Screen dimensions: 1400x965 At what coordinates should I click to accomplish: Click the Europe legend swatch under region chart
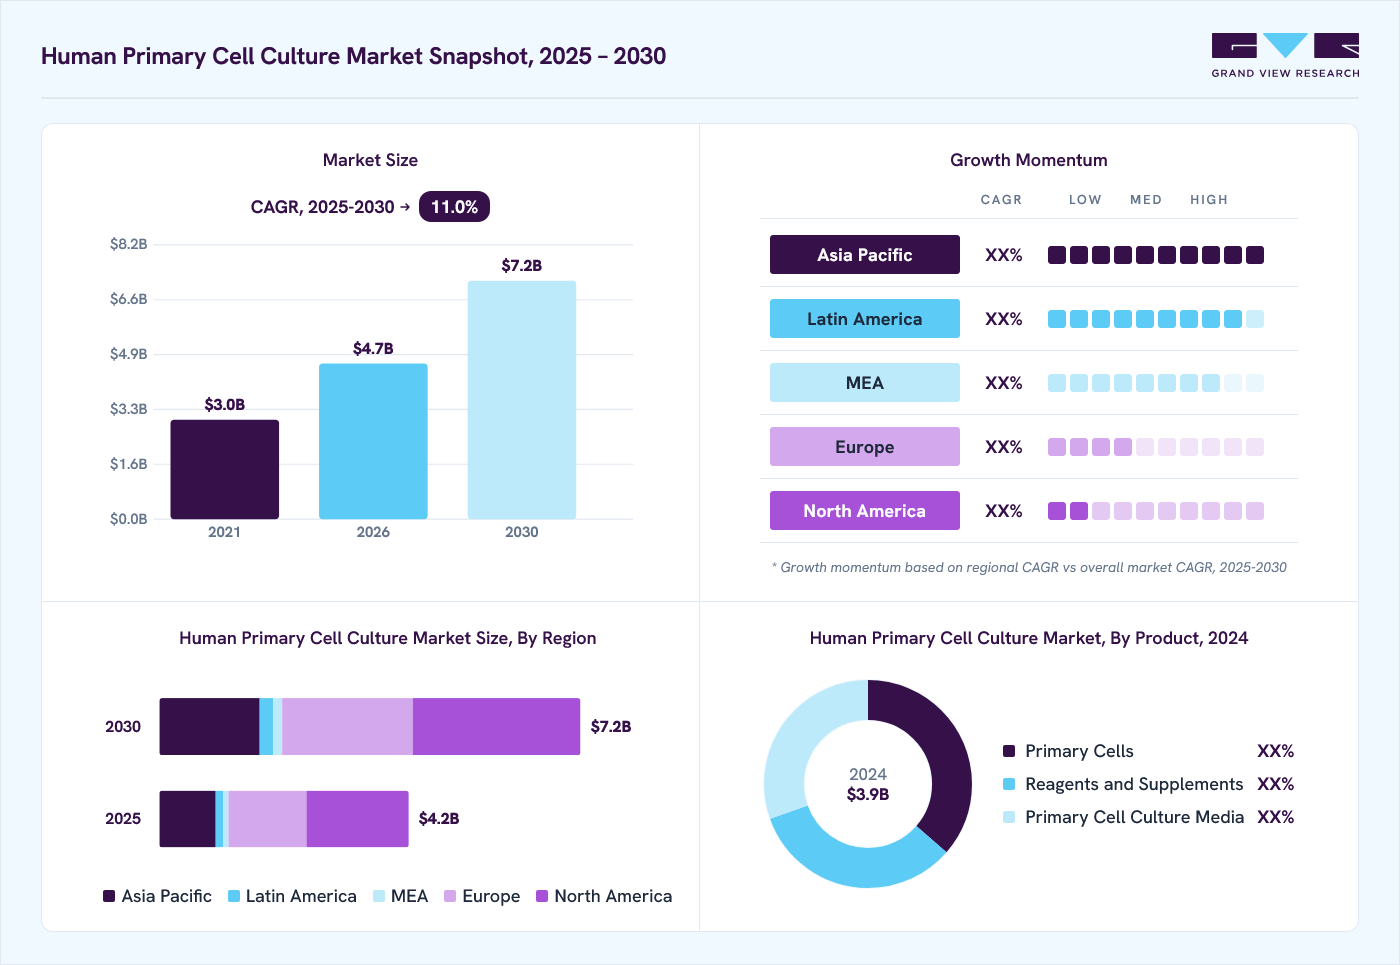click(x=450, y=896)
